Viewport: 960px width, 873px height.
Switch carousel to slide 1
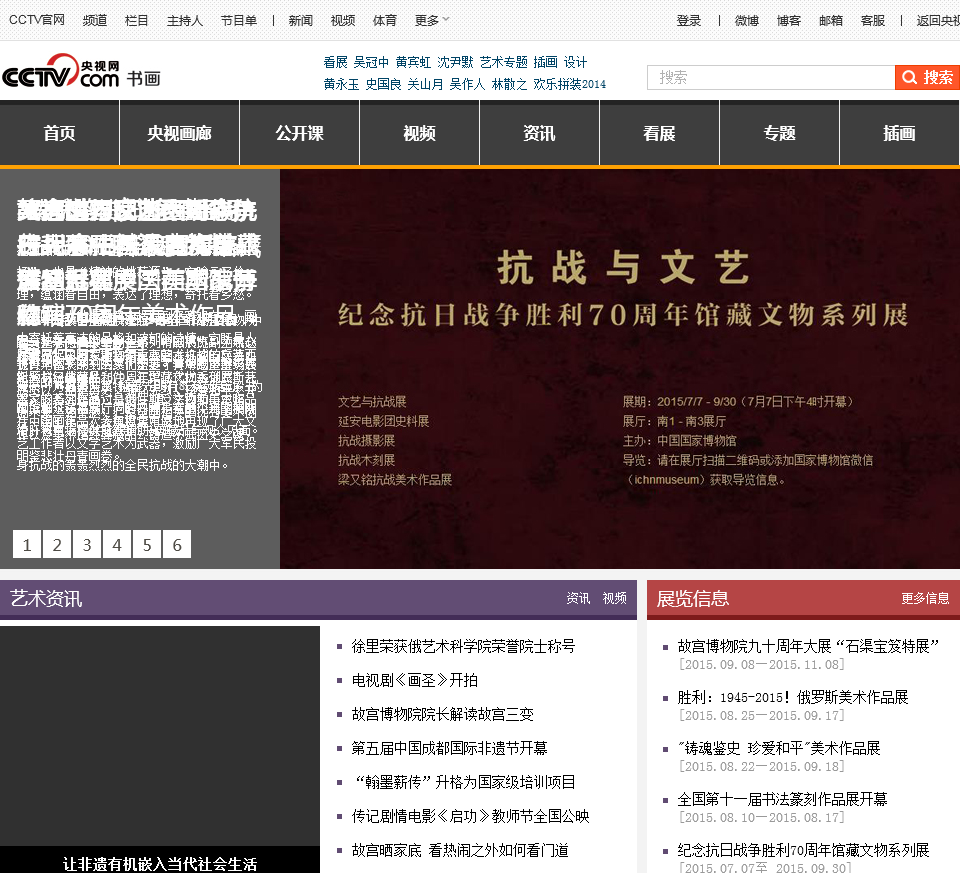coord(27,544)
